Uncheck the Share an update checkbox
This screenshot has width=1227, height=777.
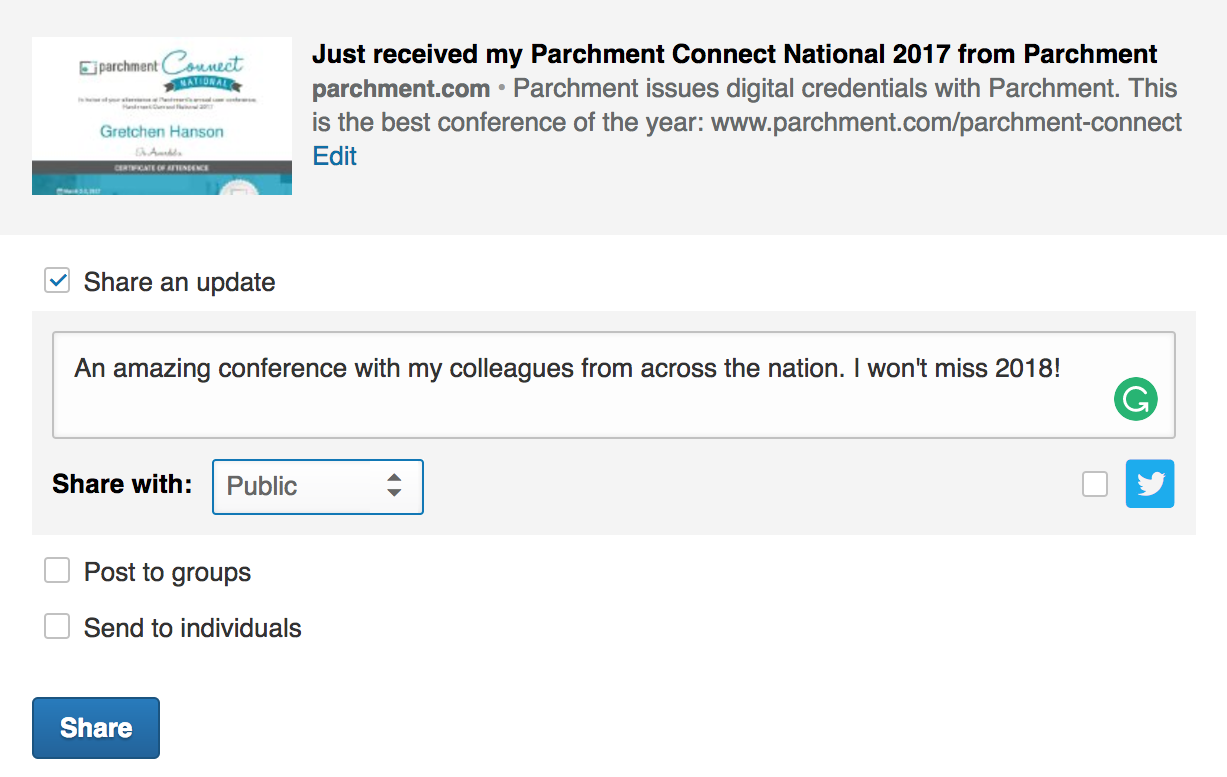[57, 281]
